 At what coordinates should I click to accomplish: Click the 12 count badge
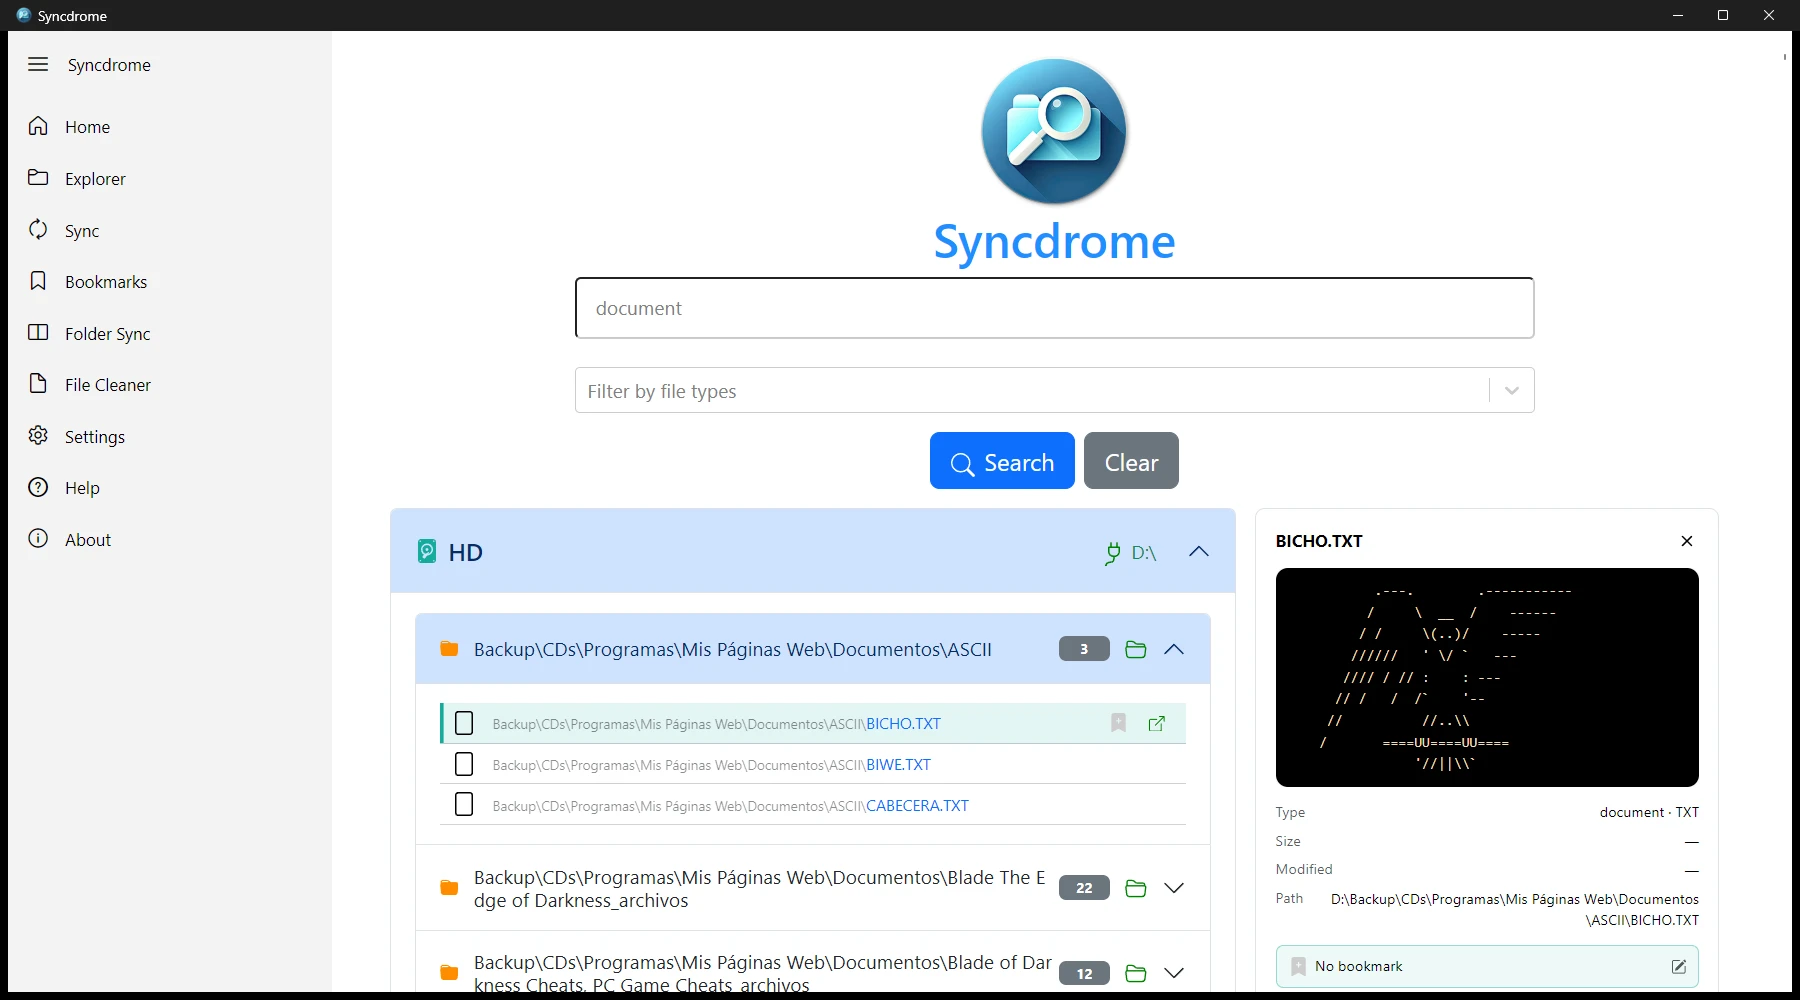[x=1084, y=973]
